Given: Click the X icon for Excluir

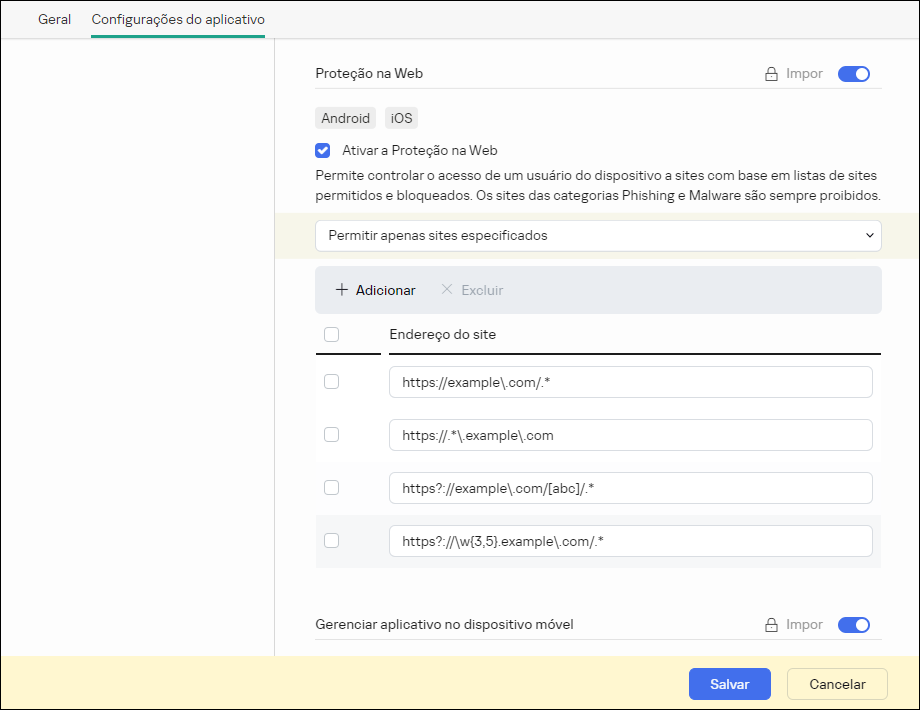Looking at the screenshot, I should [x=447, y=290].
